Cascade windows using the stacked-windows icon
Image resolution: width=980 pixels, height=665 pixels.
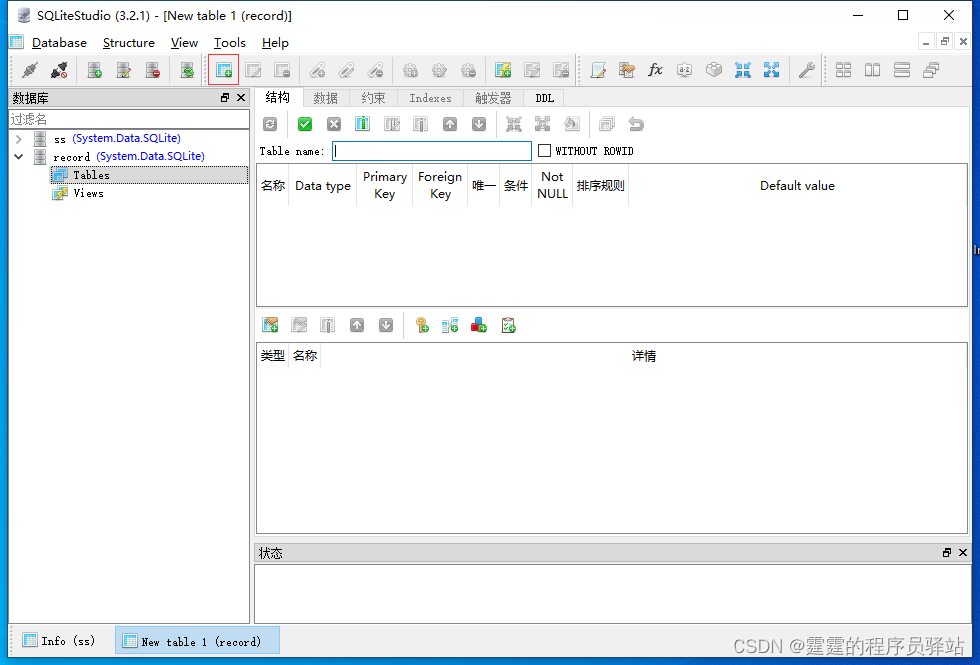pyautogui.click(x=931, y=70)
